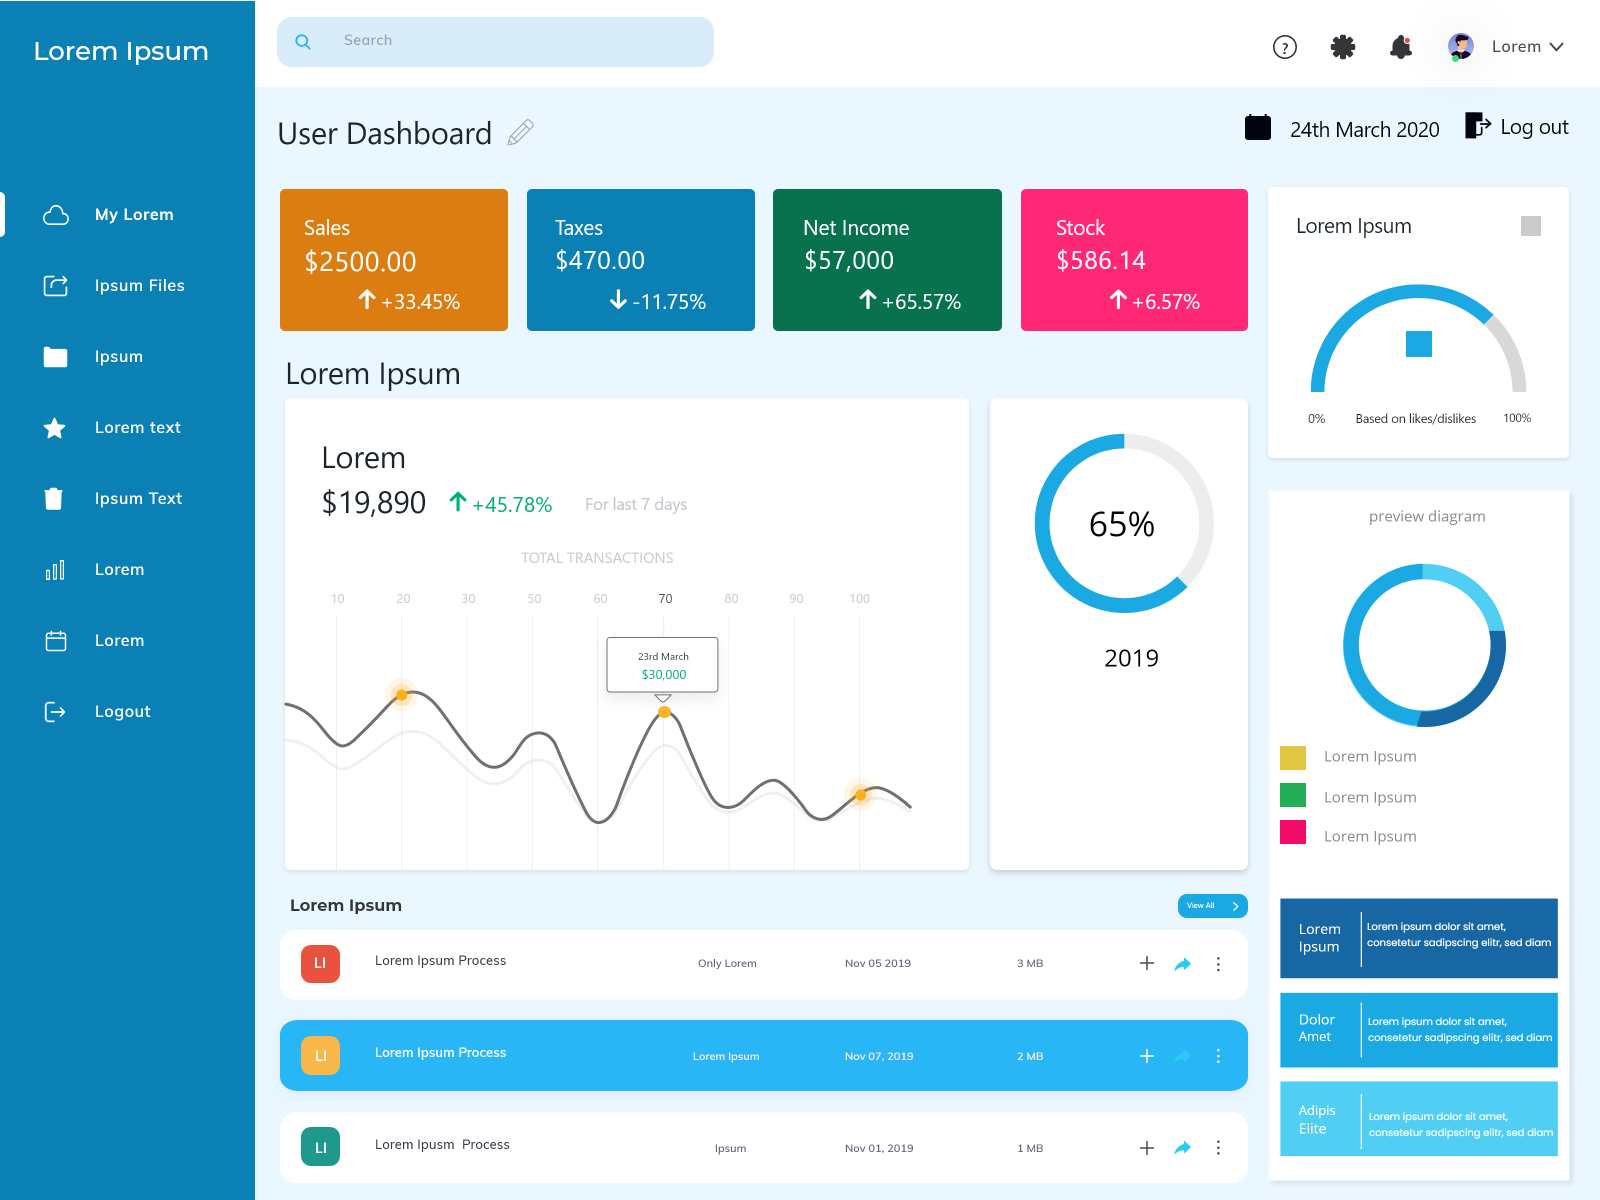Click the cloud icon in sidebar
This screenshot has height=1200, width=1600.
click(56, 215)
